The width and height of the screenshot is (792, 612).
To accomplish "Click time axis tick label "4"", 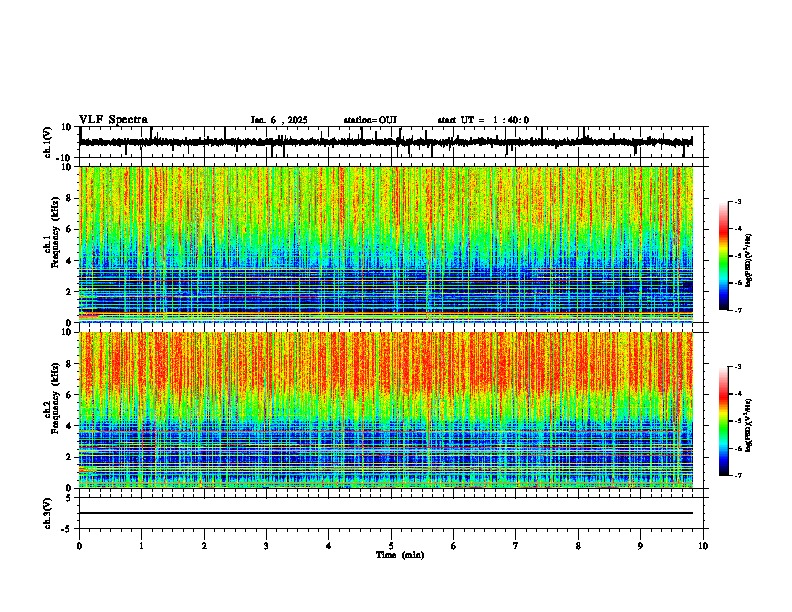I will click(329, 546).
